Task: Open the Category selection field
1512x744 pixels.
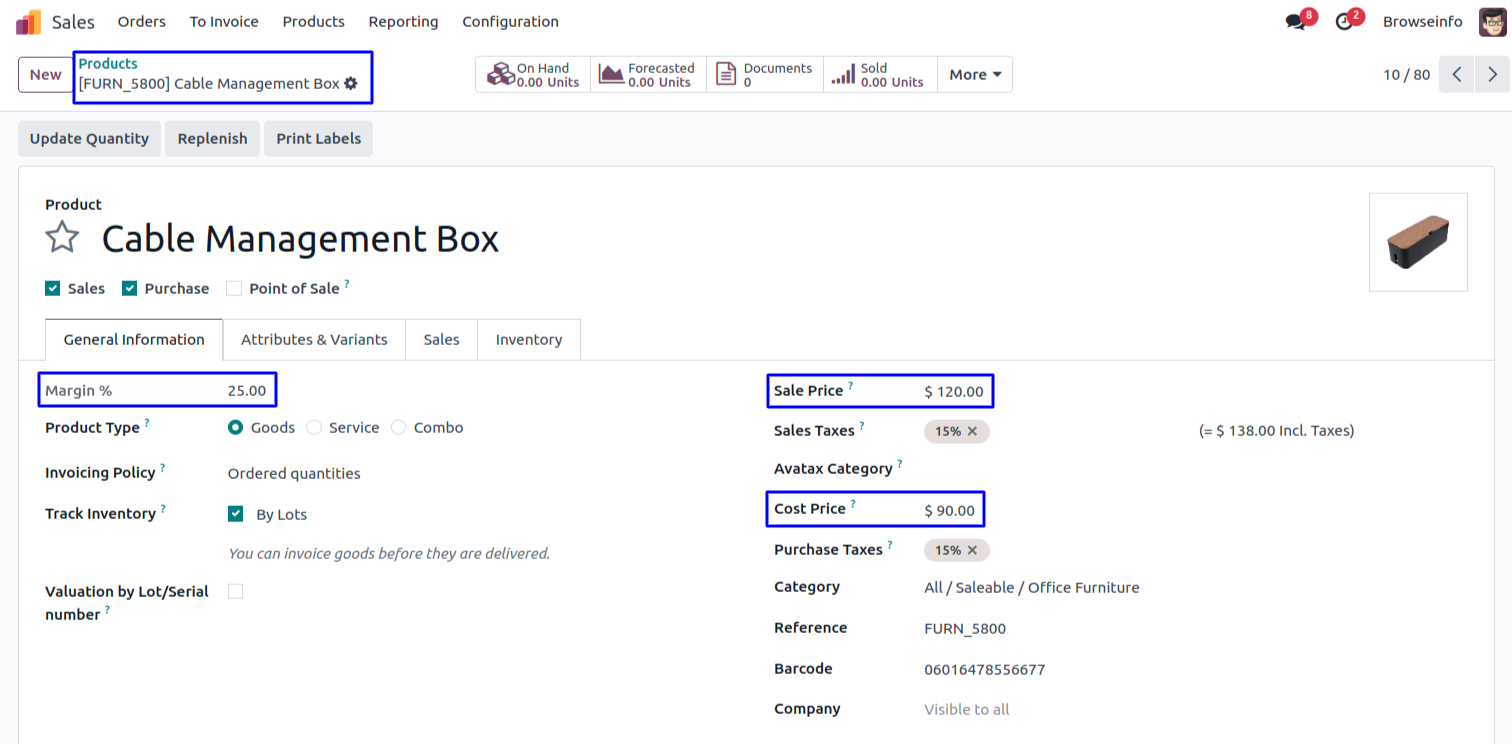Action: 1031,588
